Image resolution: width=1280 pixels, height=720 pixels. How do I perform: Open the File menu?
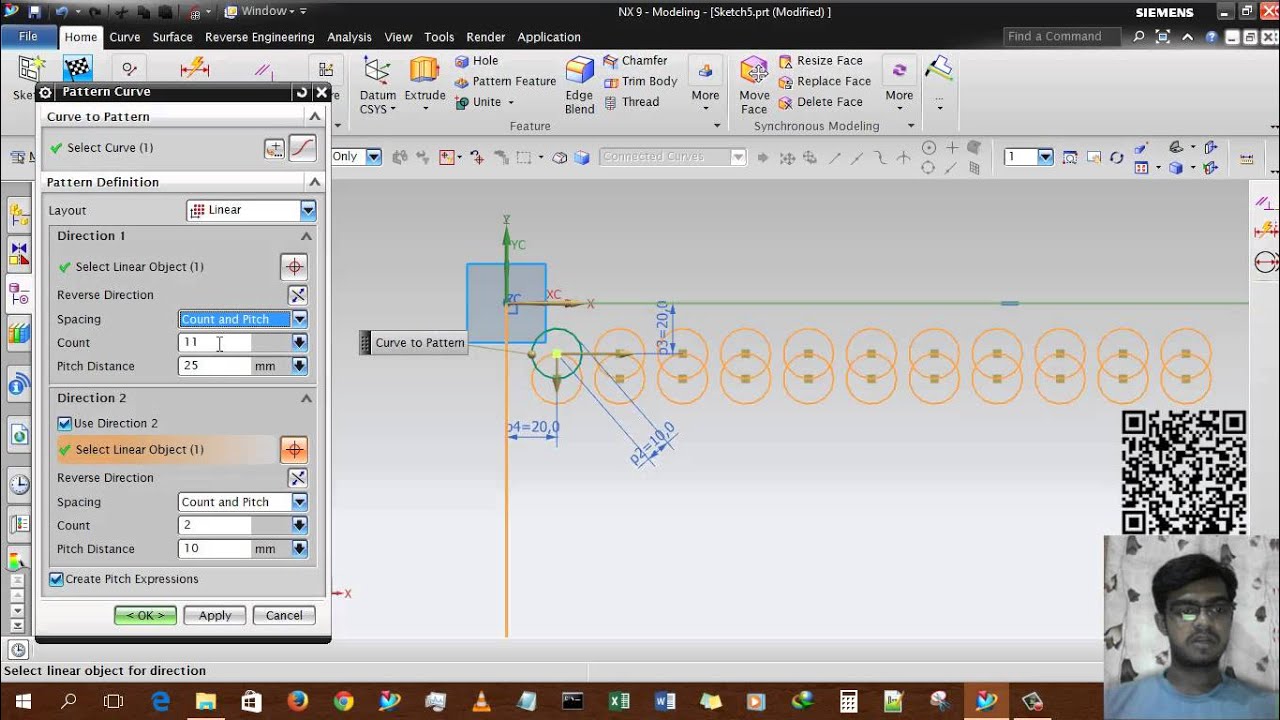point(28,37)
